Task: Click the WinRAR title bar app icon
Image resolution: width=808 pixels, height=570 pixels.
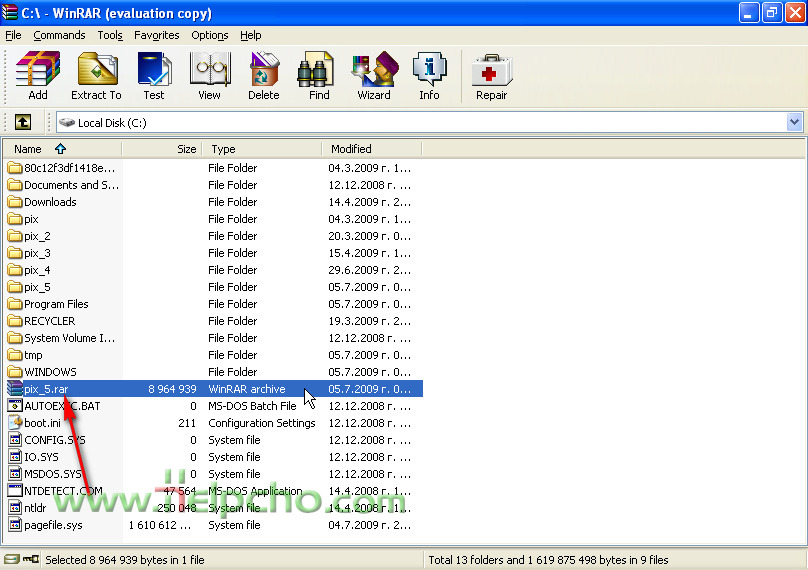Action: coord(10,12)
